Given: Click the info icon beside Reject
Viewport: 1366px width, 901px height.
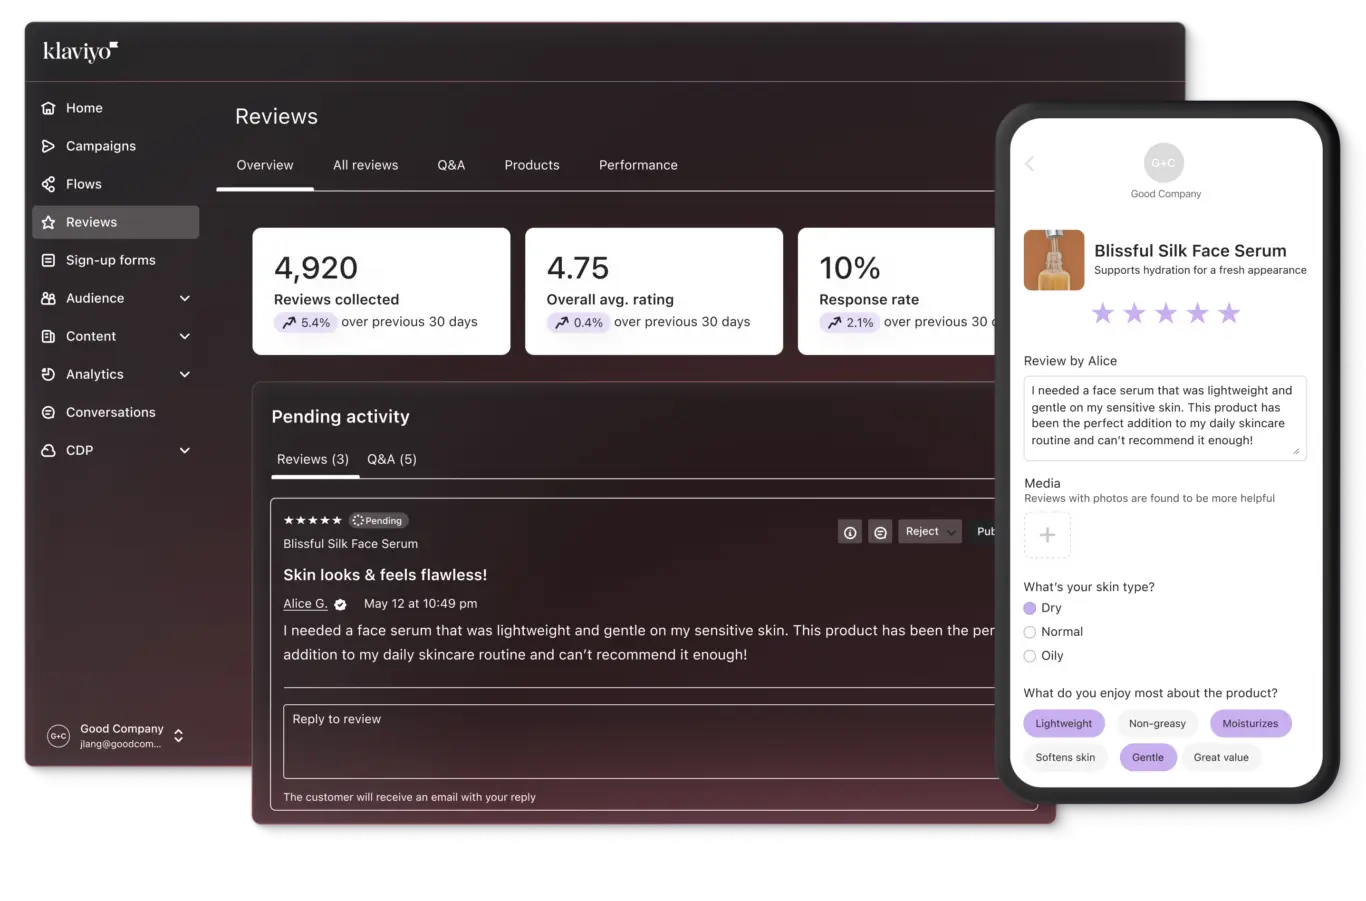Looking at the screenshot, I should coord(850,532).
